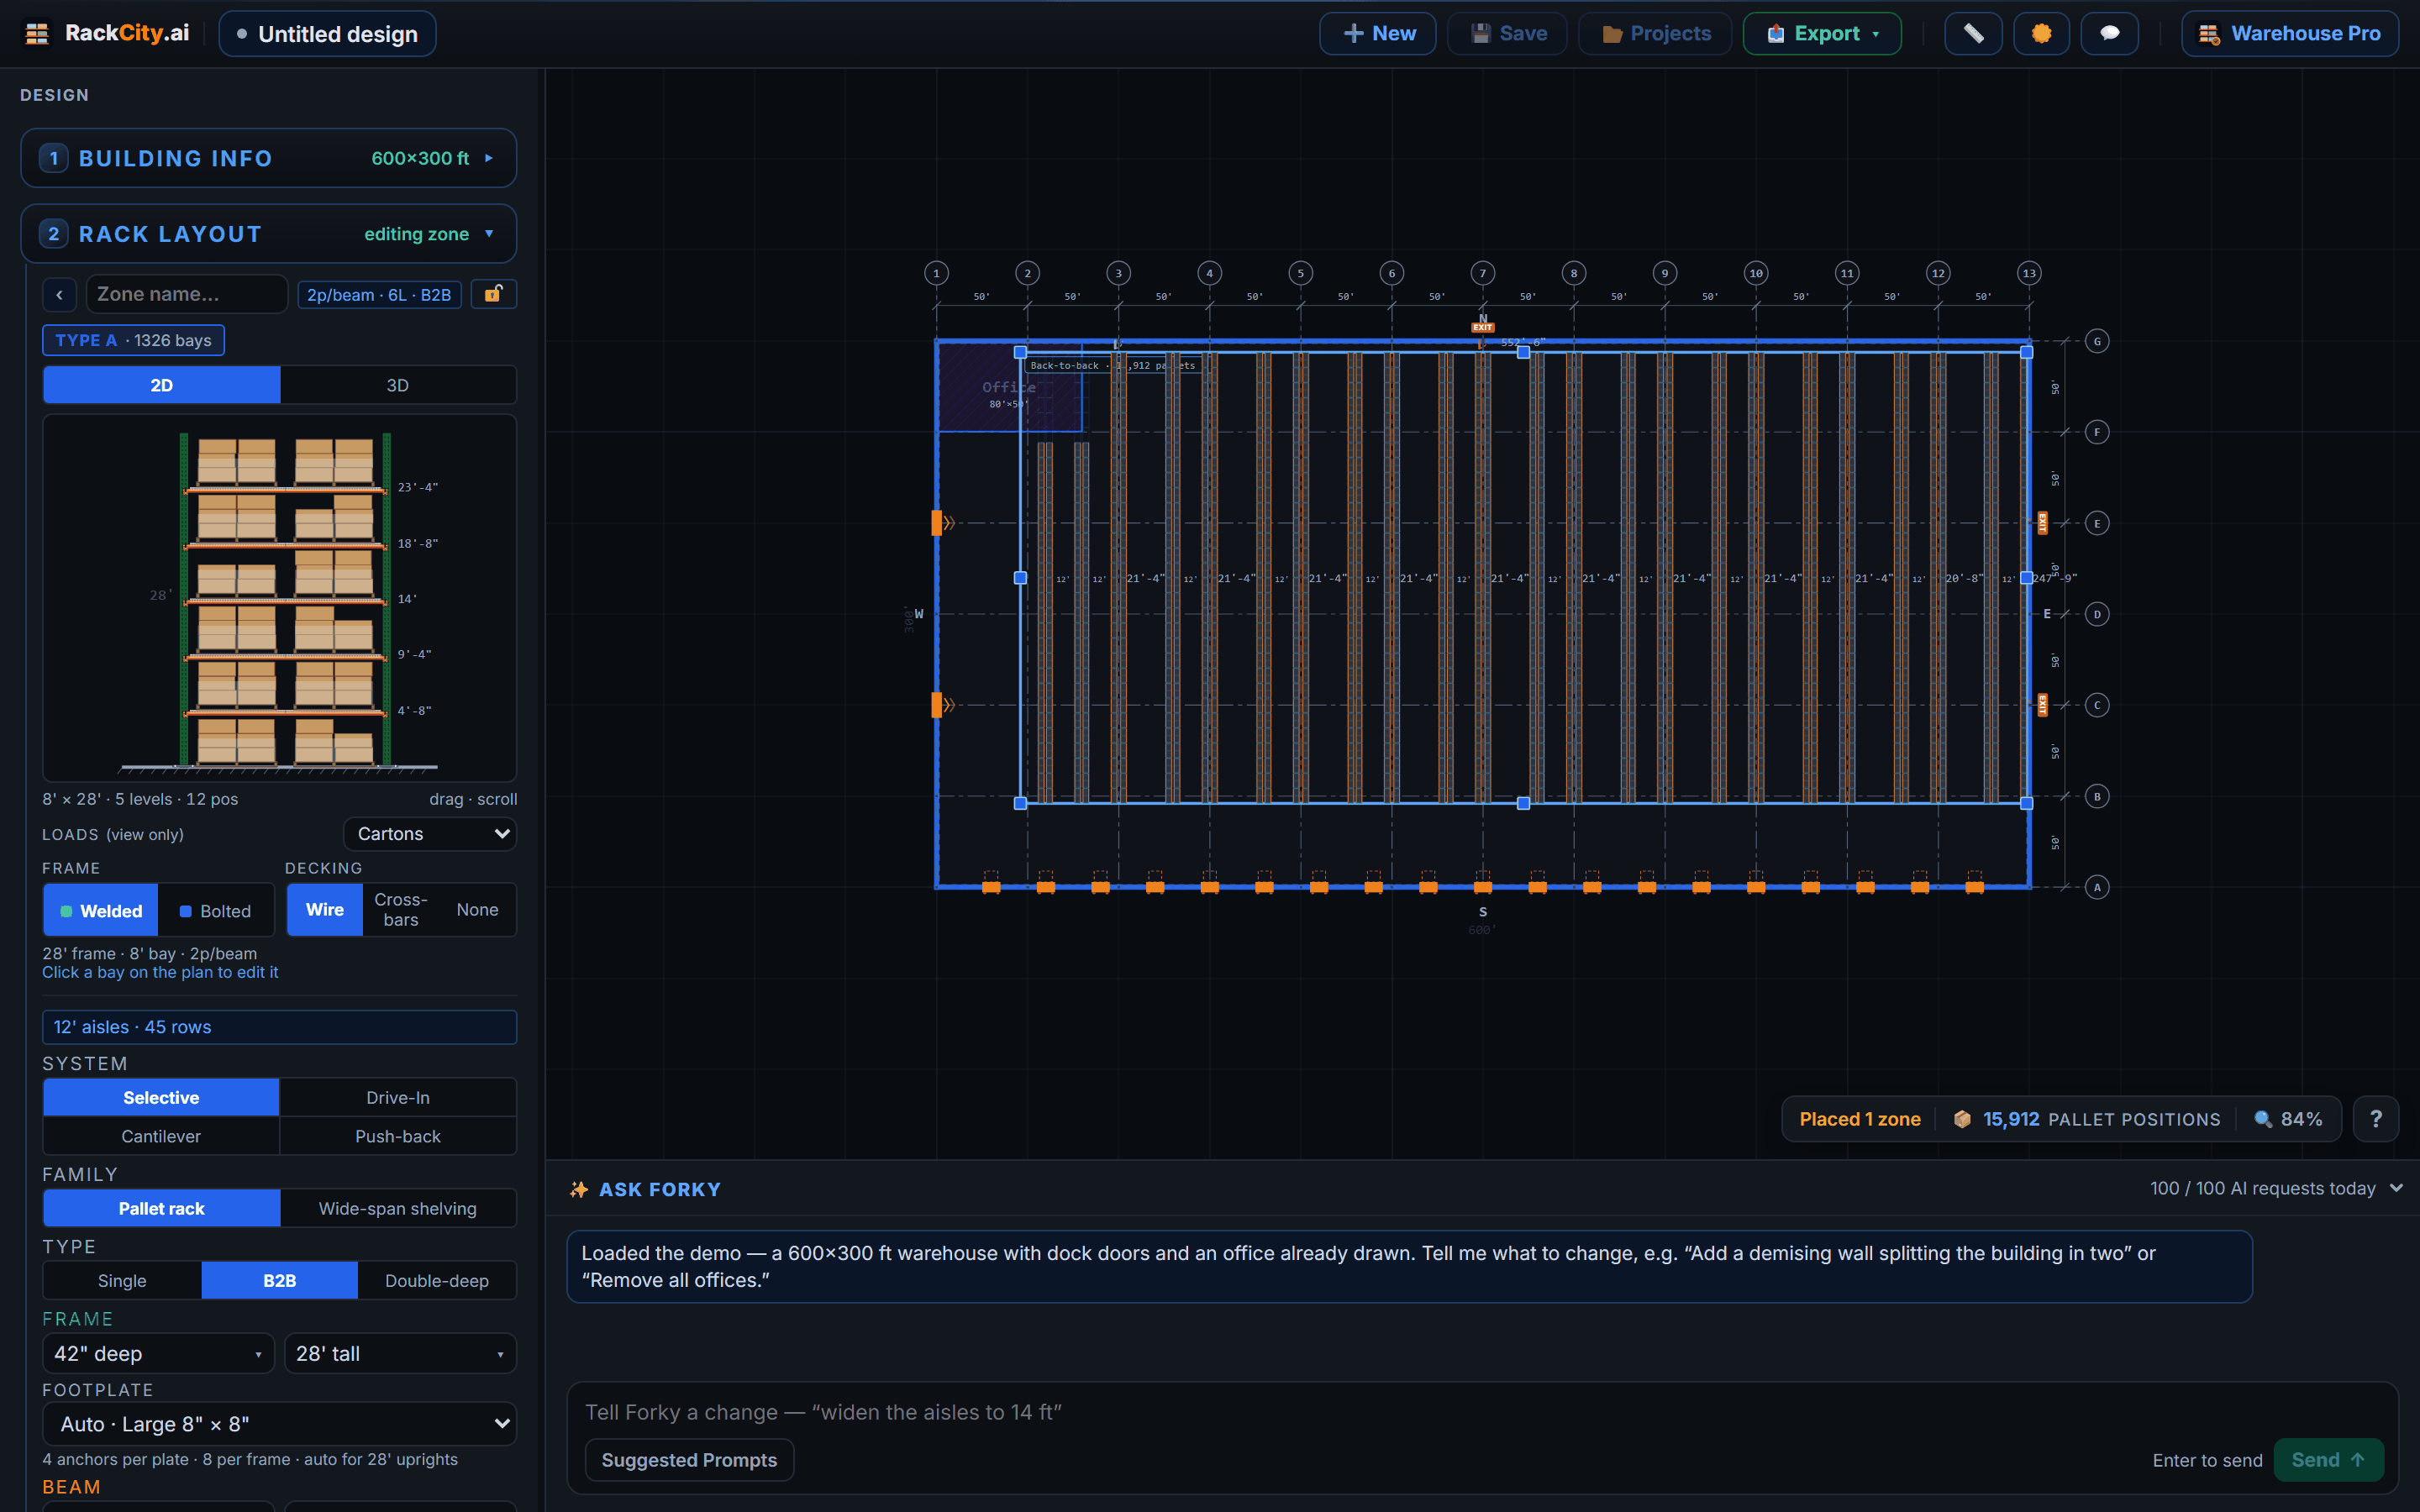Viewport: 2420px width, 1512px height.
Task: Click the Save button
Action: [1508, 33]
